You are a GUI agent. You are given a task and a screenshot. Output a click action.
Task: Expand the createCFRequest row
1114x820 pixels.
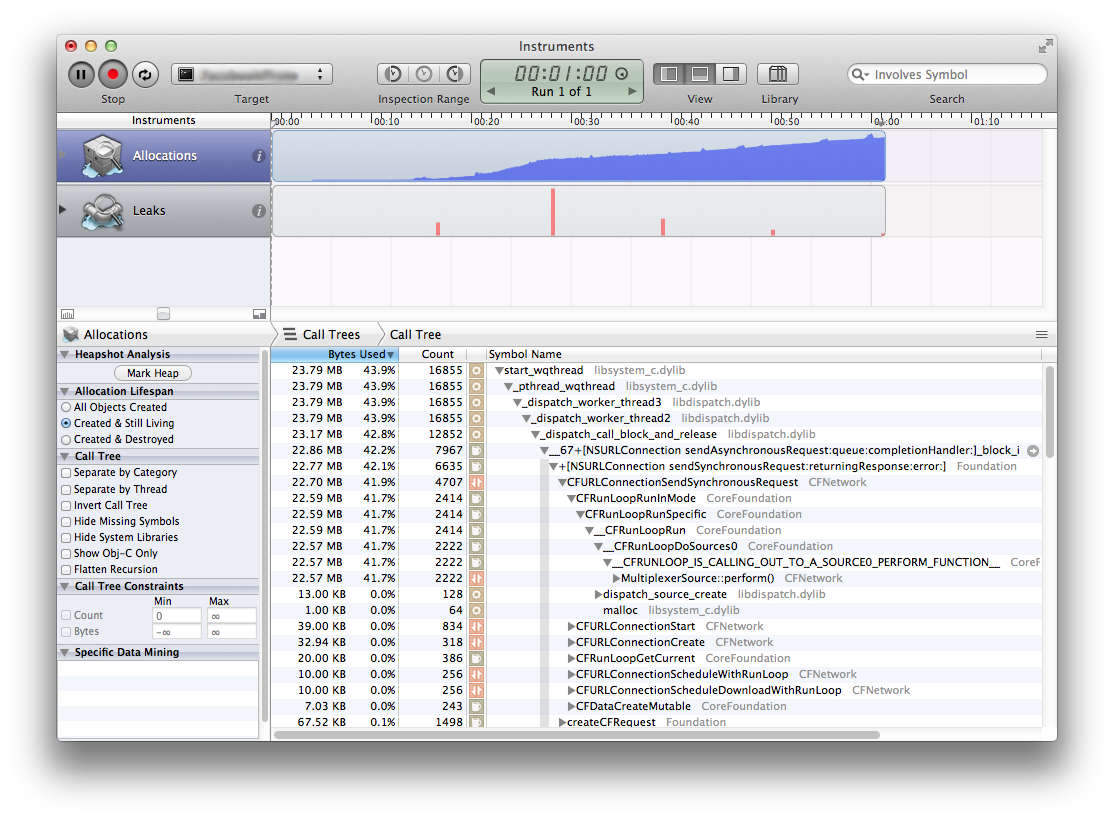click(x=562, y=722)
